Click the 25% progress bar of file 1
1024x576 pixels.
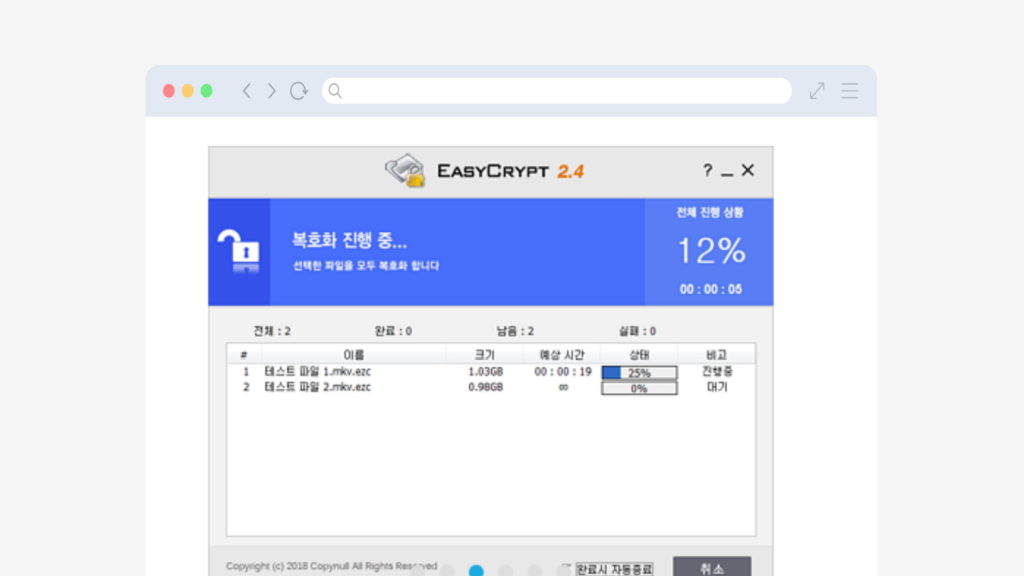pyautogui.click(x=638, y=371)
